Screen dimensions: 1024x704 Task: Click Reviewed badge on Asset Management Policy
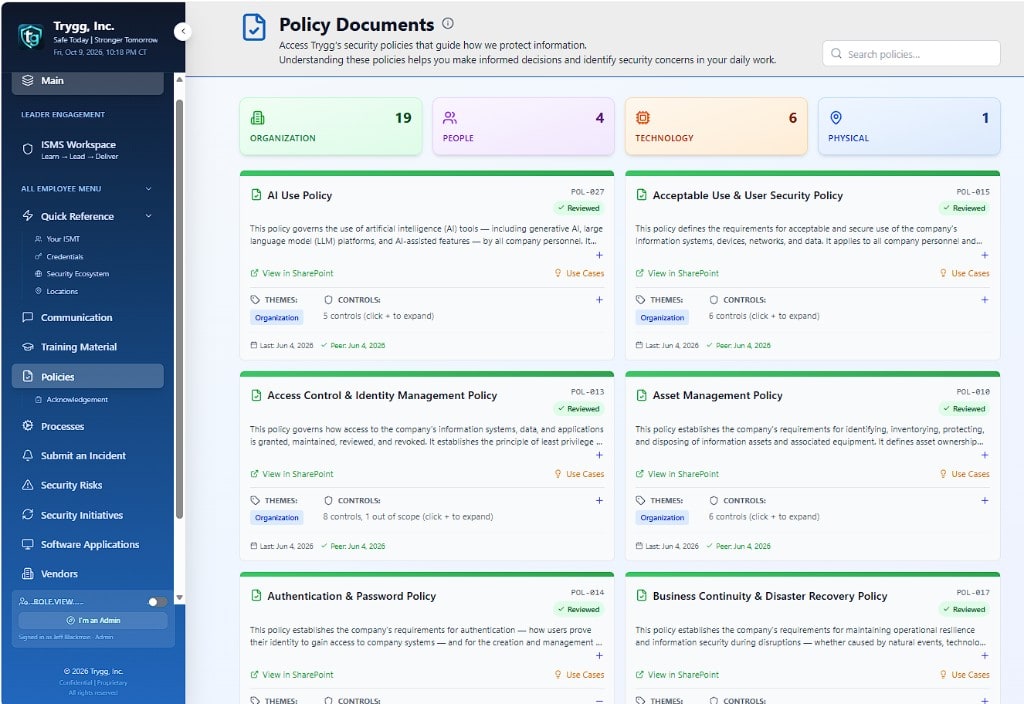pyautogui.click(x=964, y=409)
